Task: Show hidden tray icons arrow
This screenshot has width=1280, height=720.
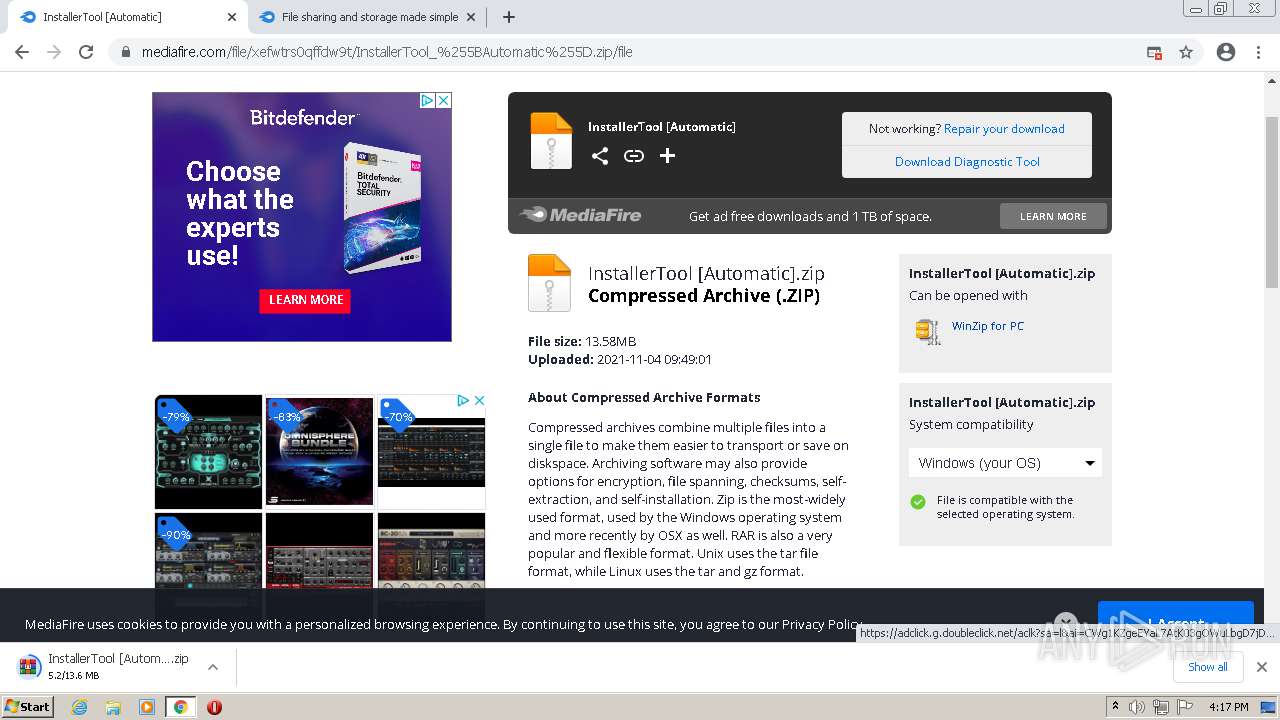Action: coord(1115,707)
